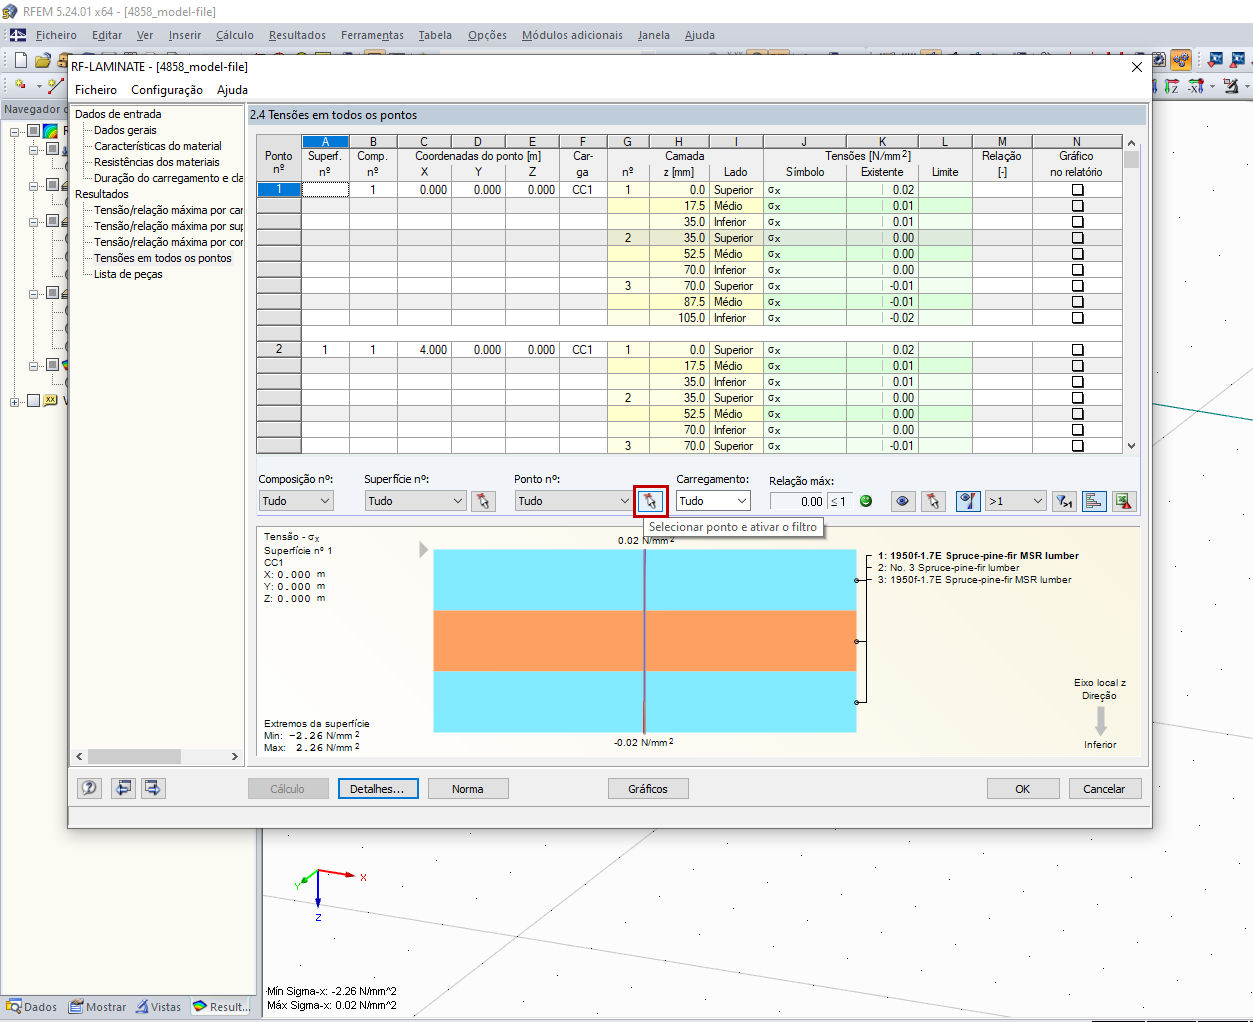This screenshot has height=1022, width=1253.
Task: Toggle the first navigator tree checkbox
Action: [33, 131]
